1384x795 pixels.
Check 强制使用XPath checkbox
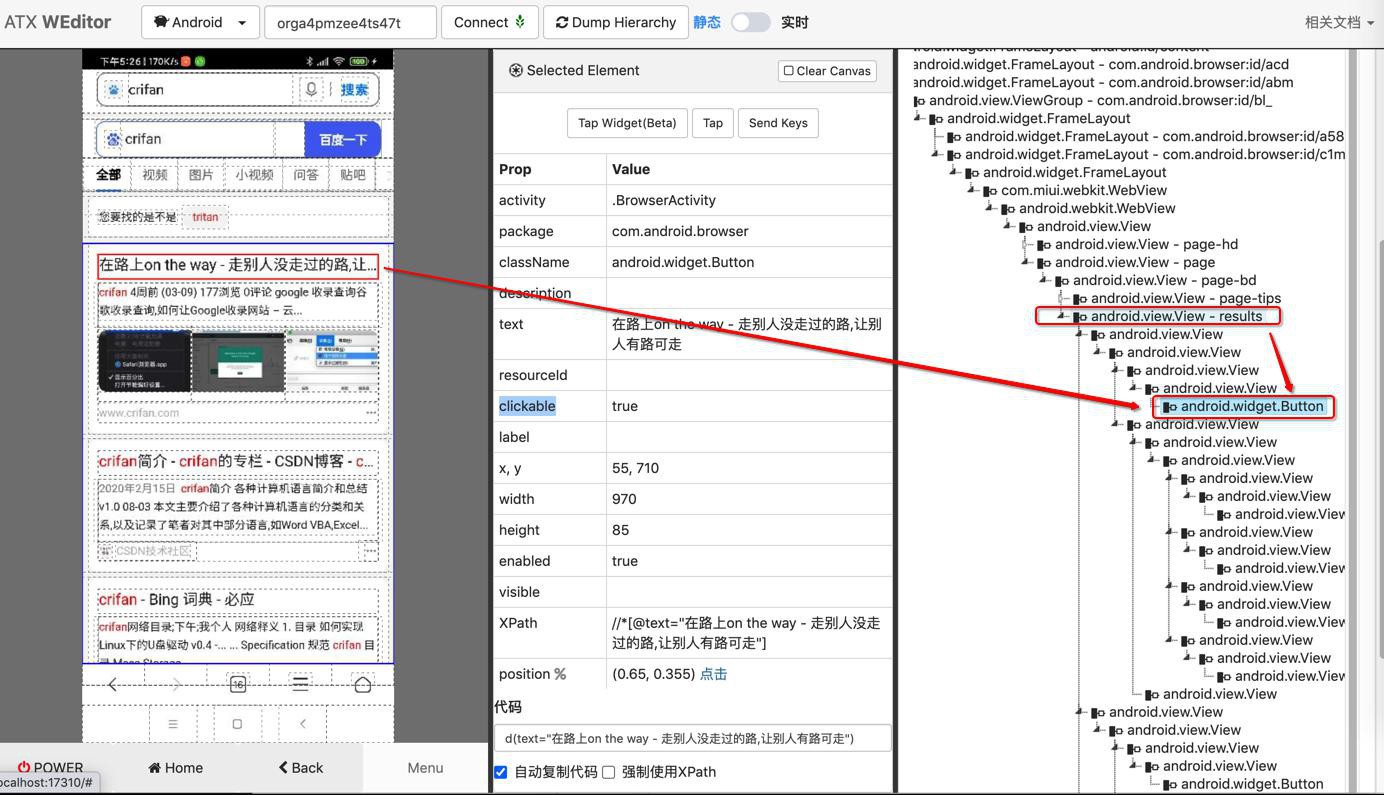coord(608,772)
